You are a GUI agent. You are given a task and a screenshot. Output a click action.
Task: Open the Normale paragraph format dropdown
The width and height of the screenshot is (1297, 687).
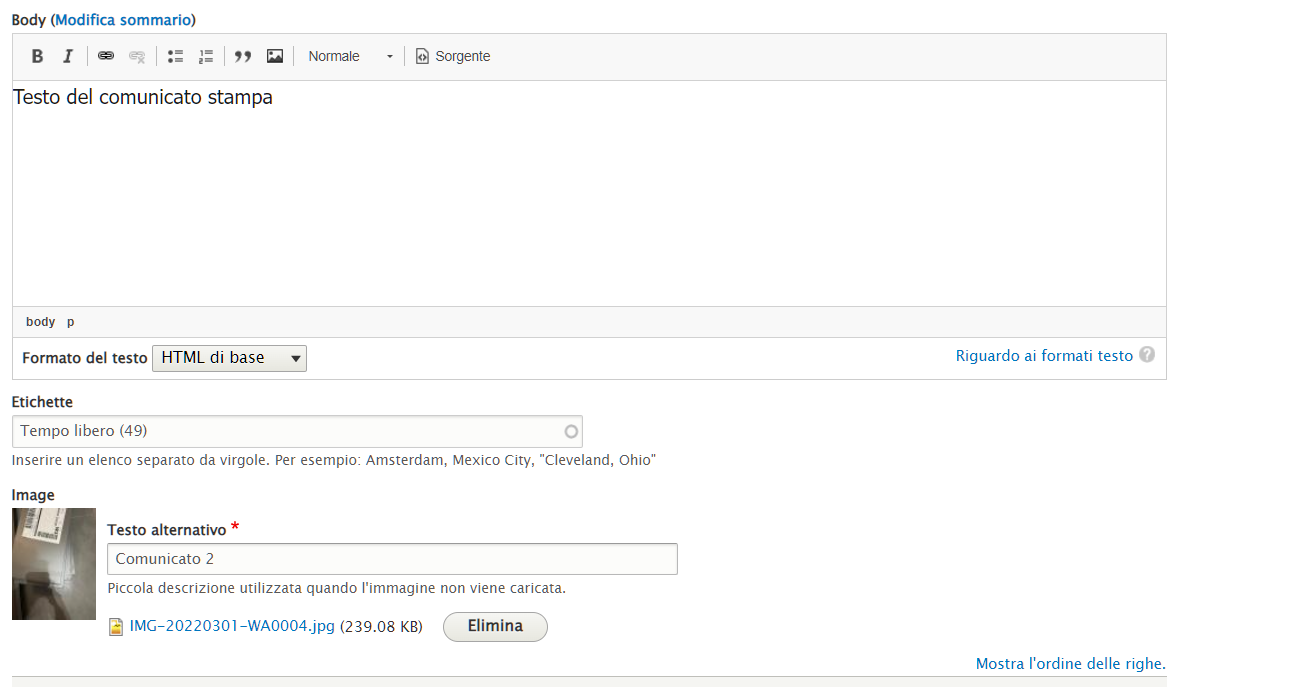tap(350, 56)
